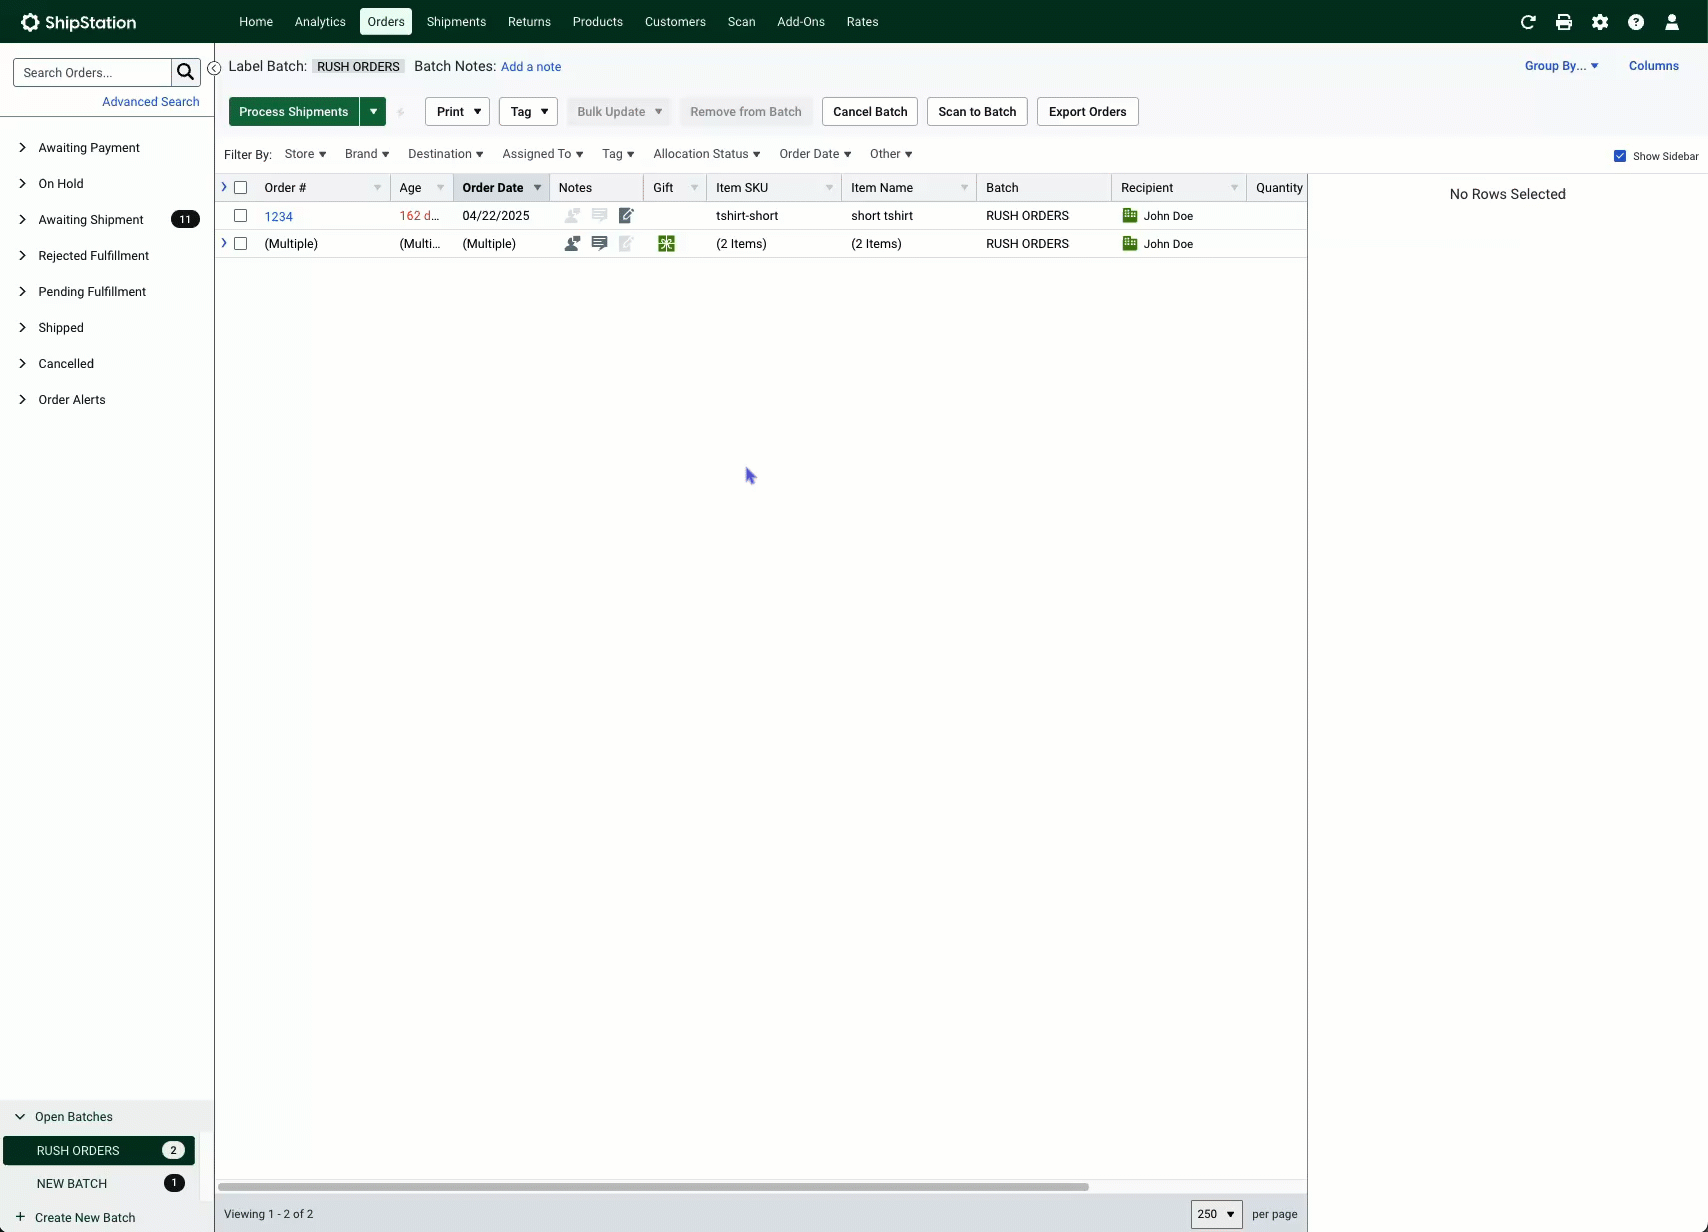Switch to the Shipments tab

pyautogui.click(x=456, y=21)
